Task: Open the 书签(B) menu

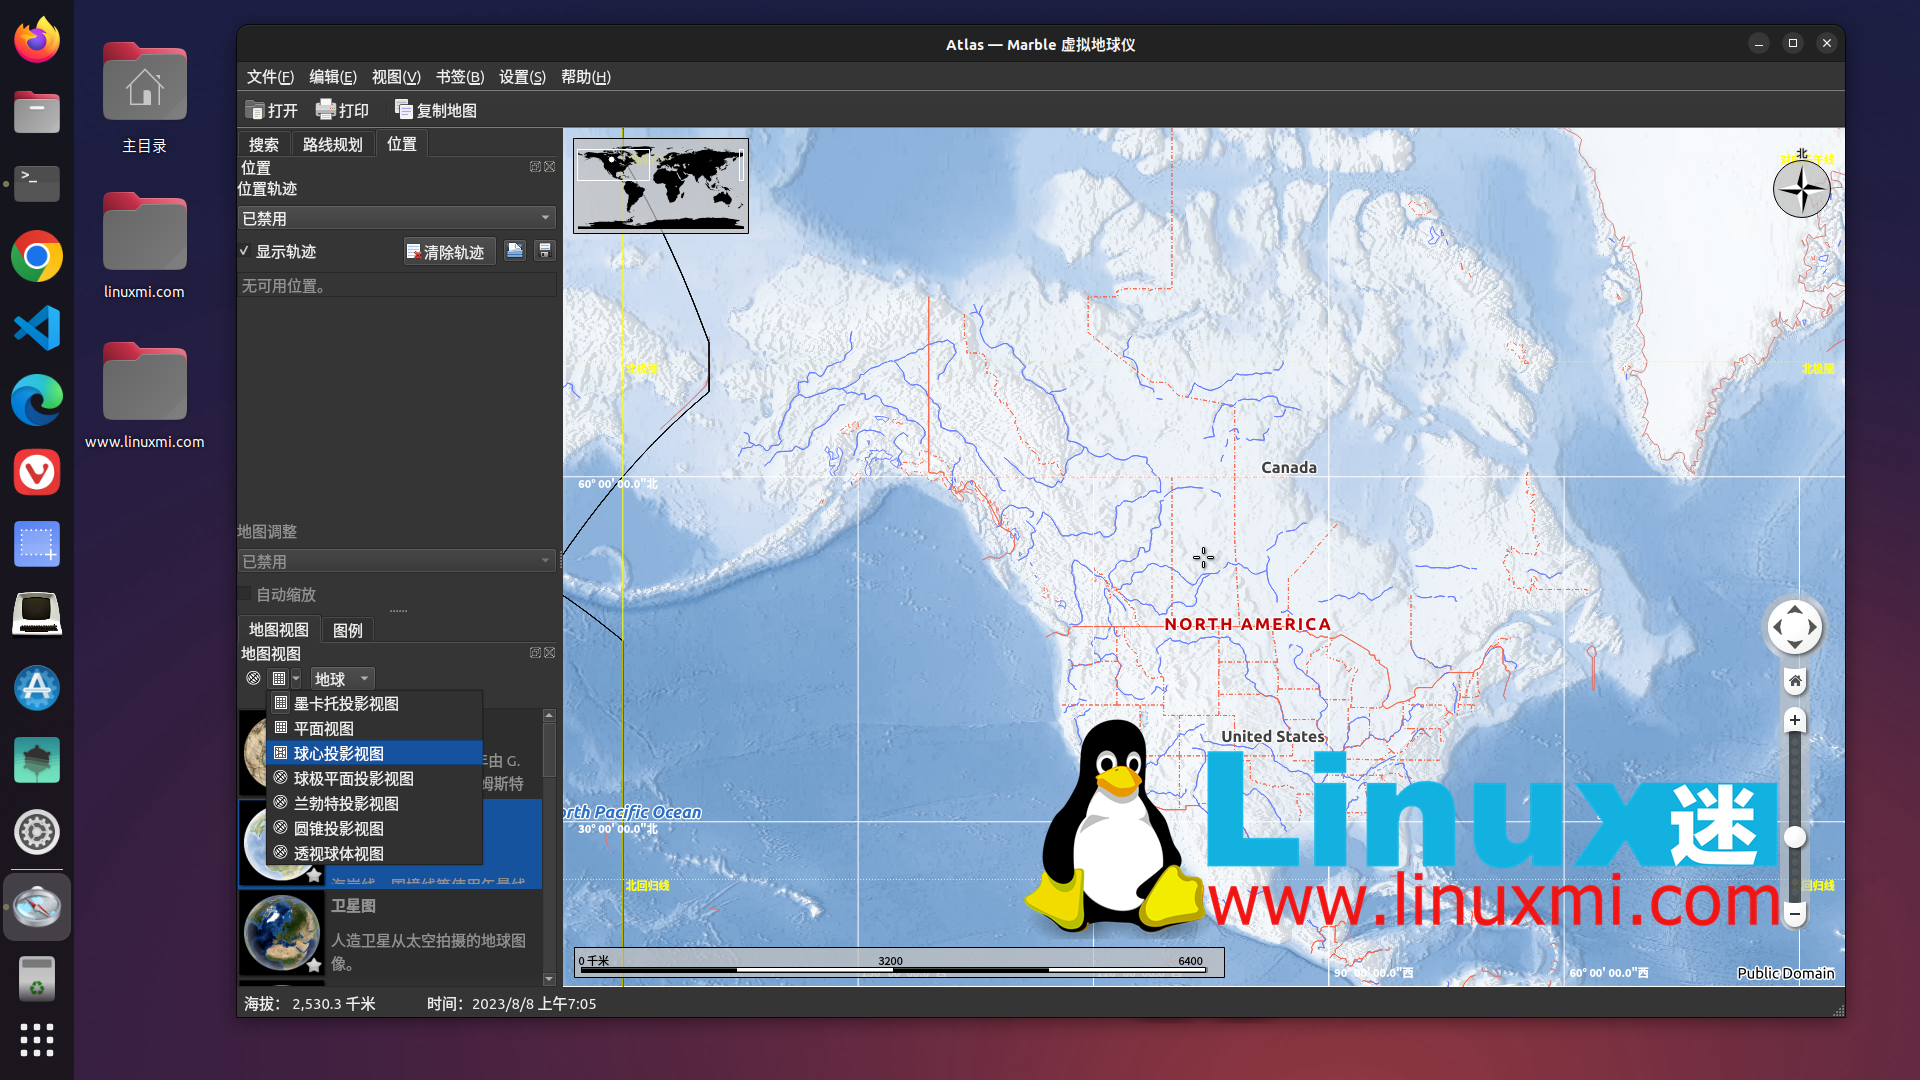Action: point(460,77)
